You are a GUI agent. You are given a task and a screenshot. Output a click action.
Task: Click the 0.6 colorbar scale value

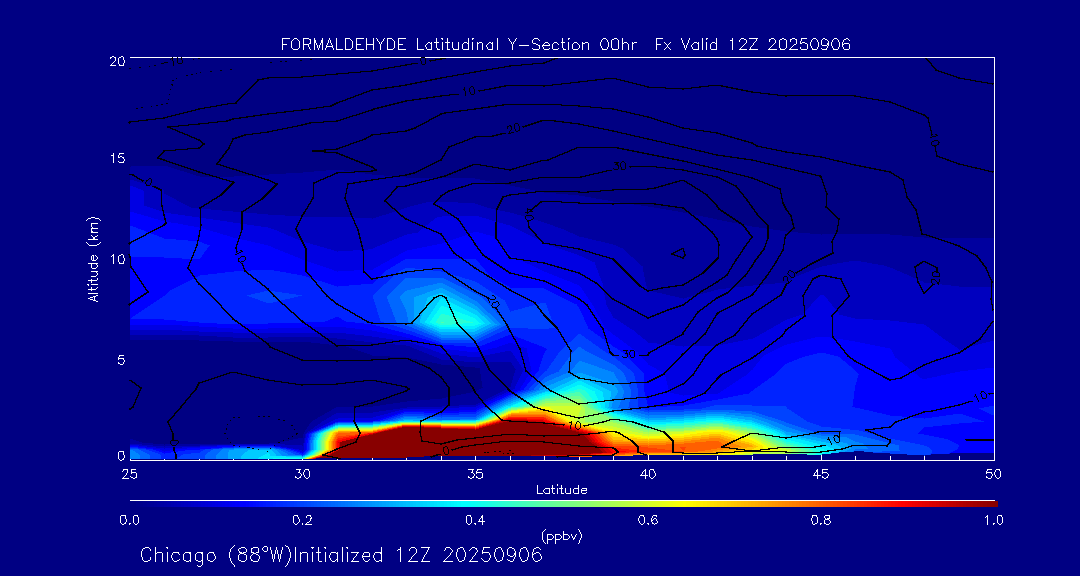pos(648,520)
